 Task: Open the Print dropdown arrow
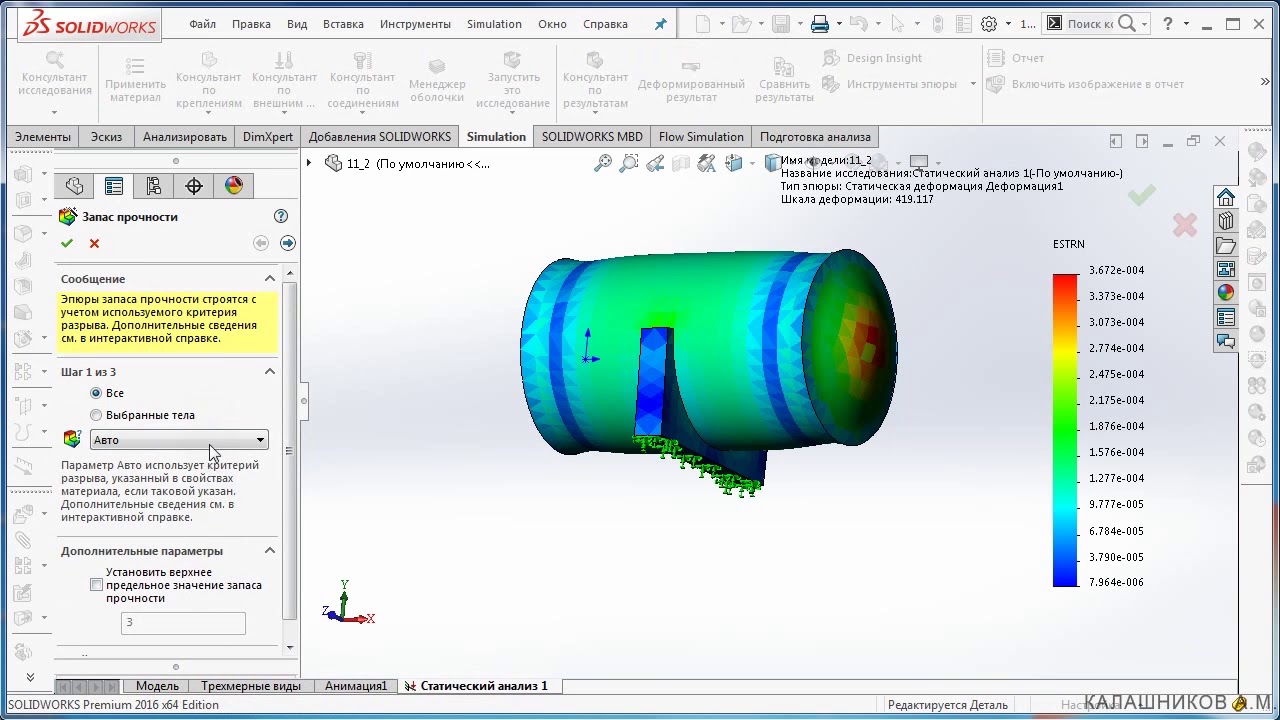pyautogui.click(x=838, y=24)
